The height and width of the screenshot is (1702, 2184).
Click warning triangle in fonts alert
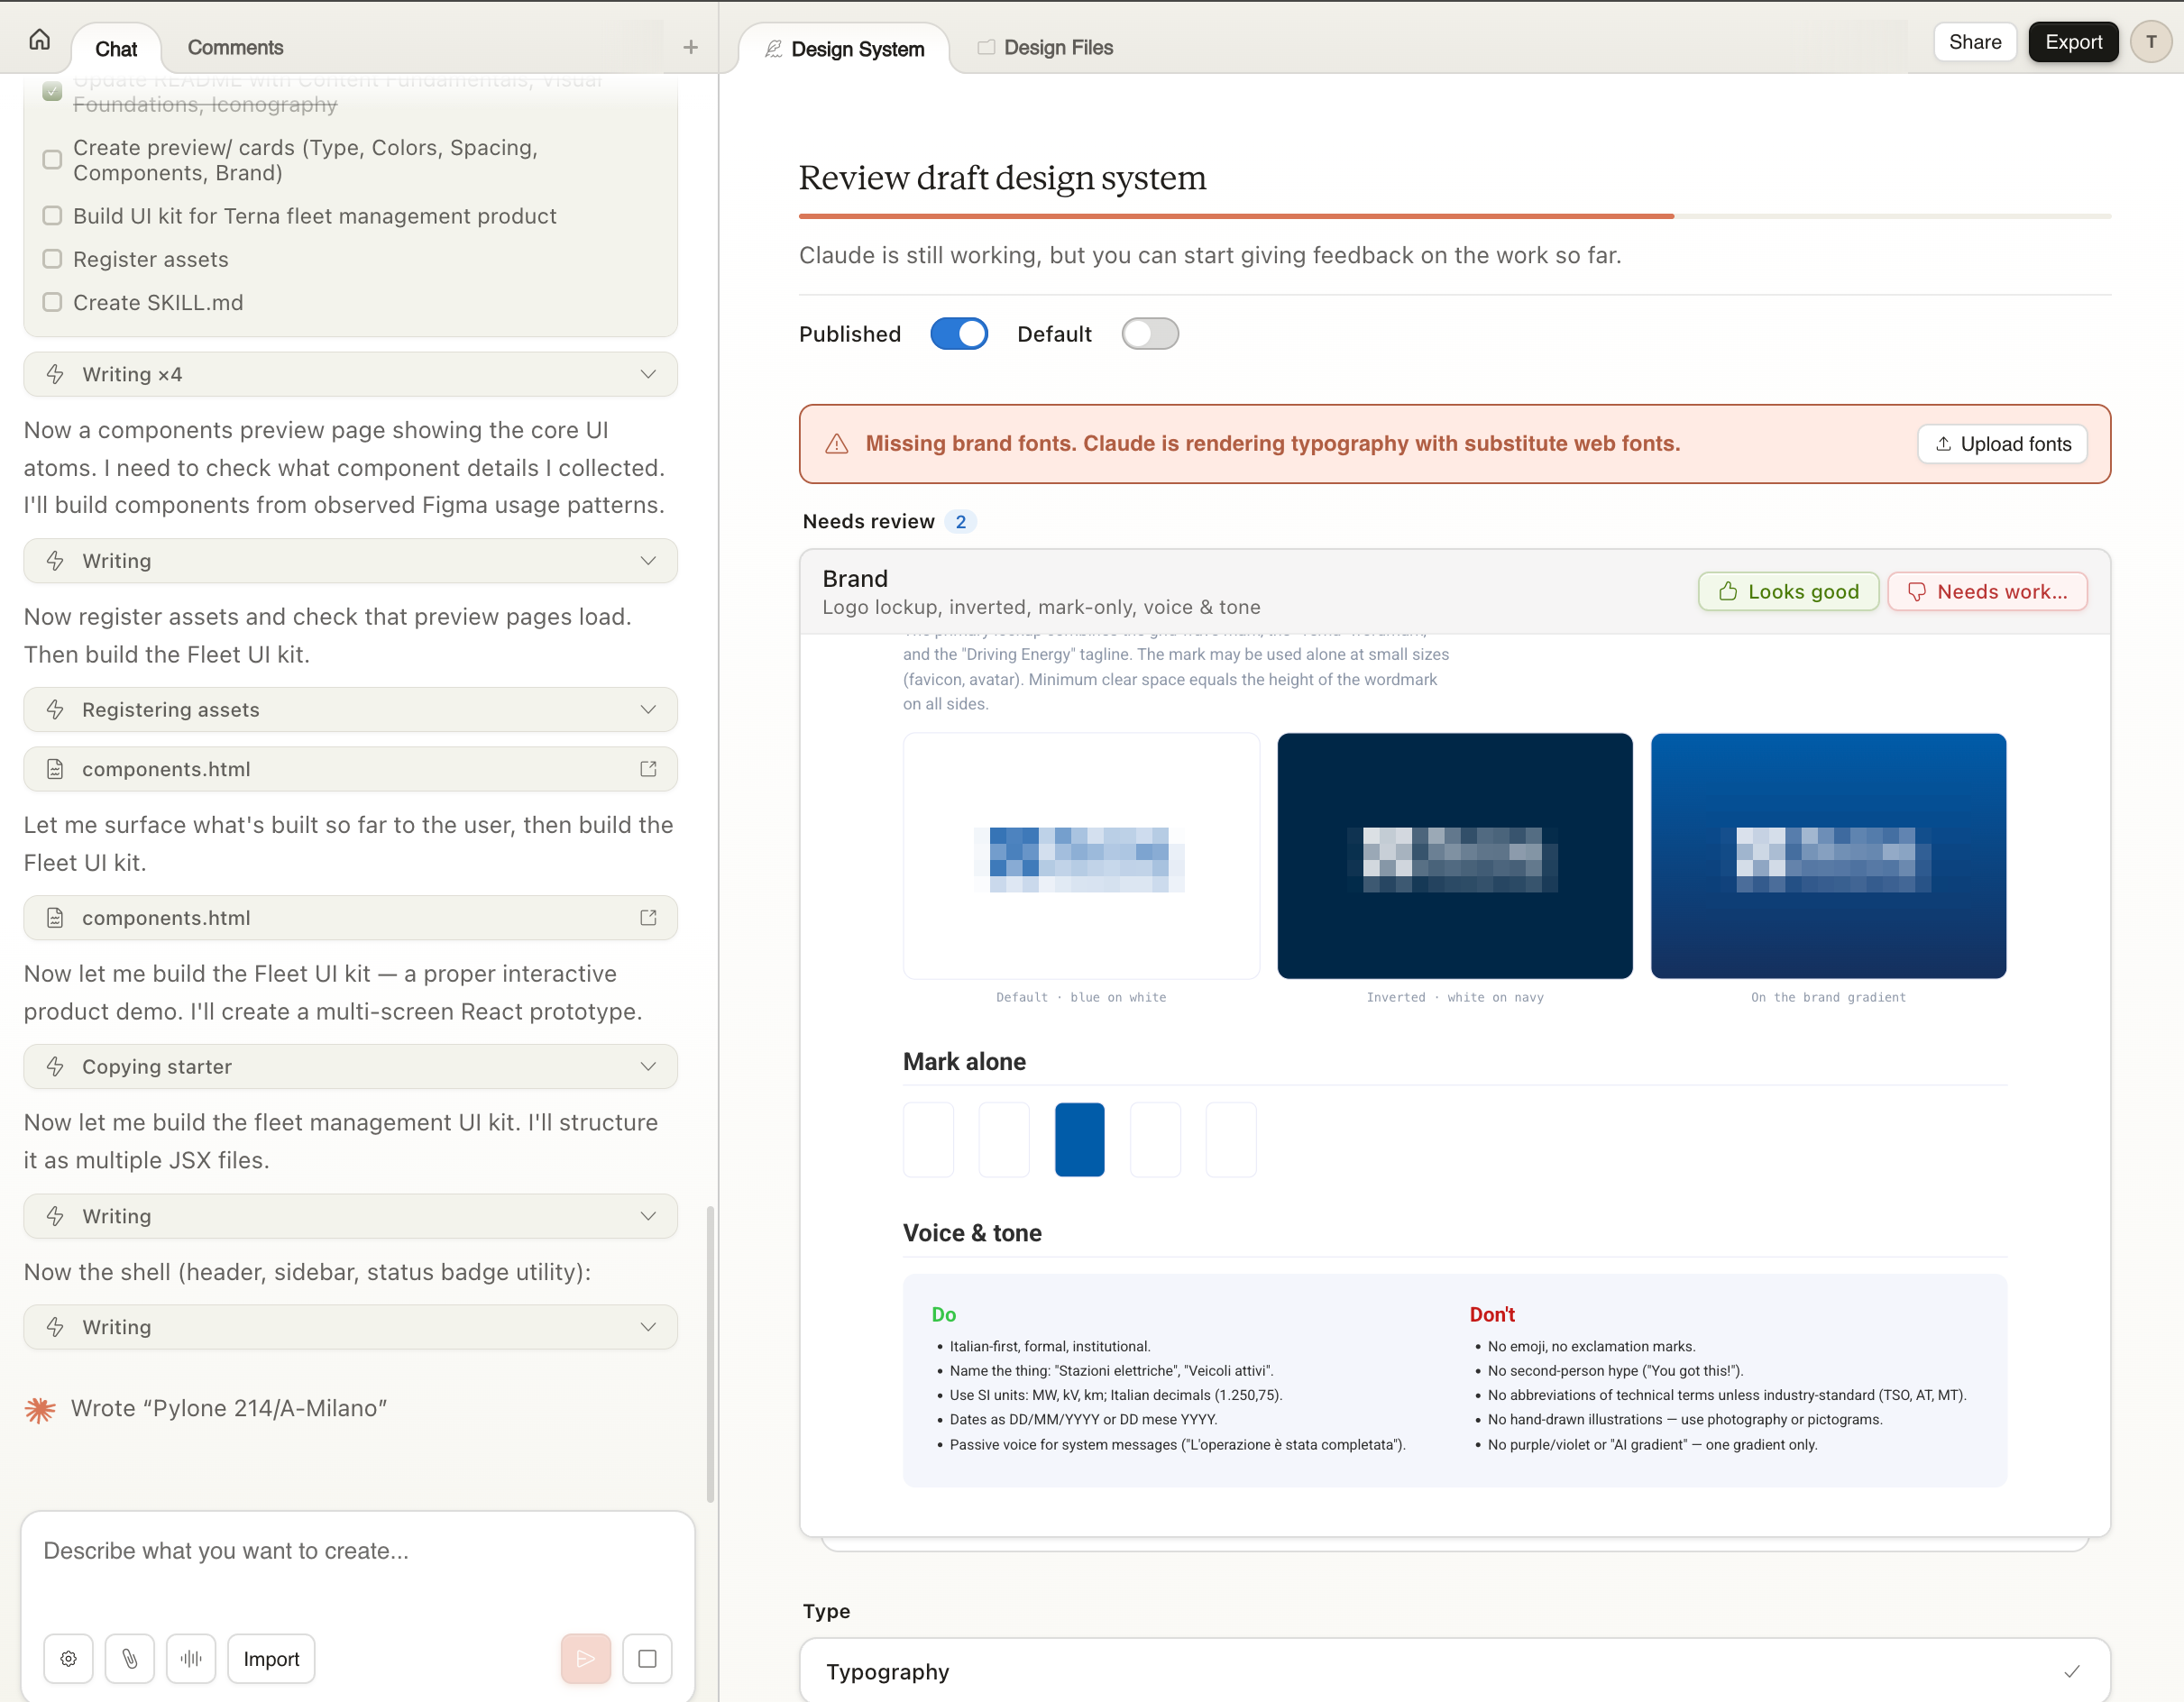(x=837, y=444)
